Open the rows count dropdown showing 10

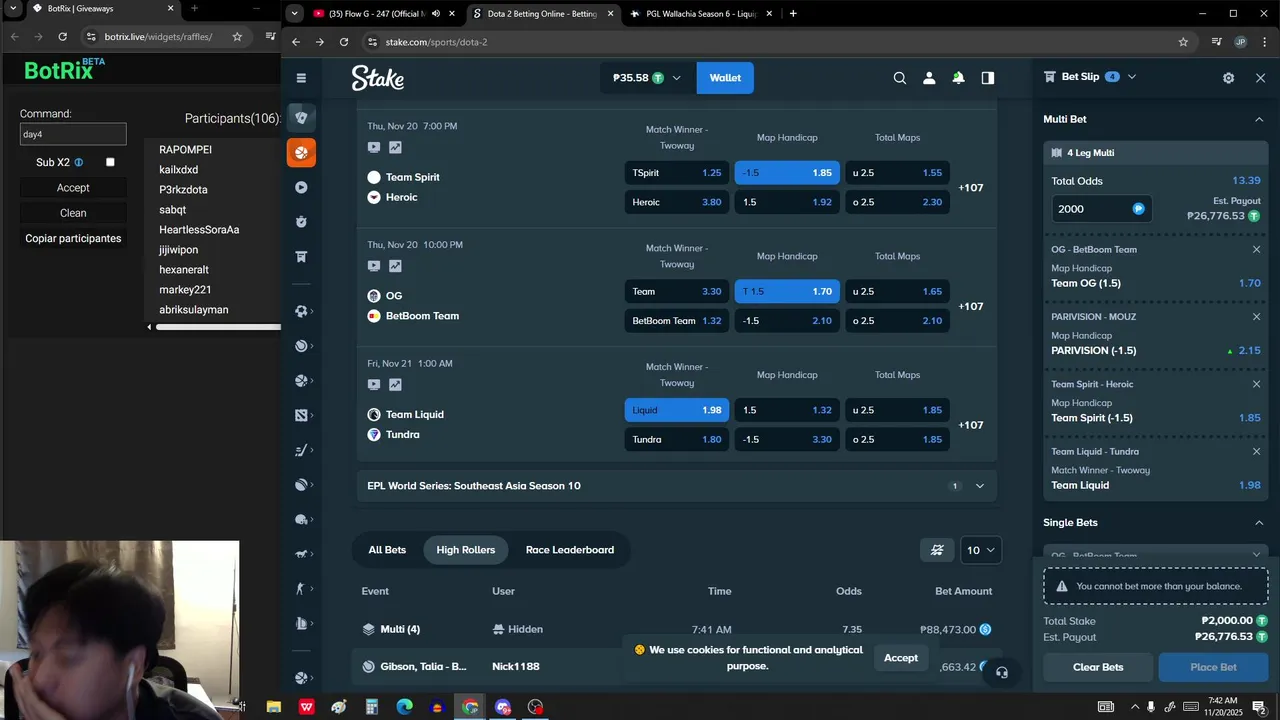[x=980, y=550]
